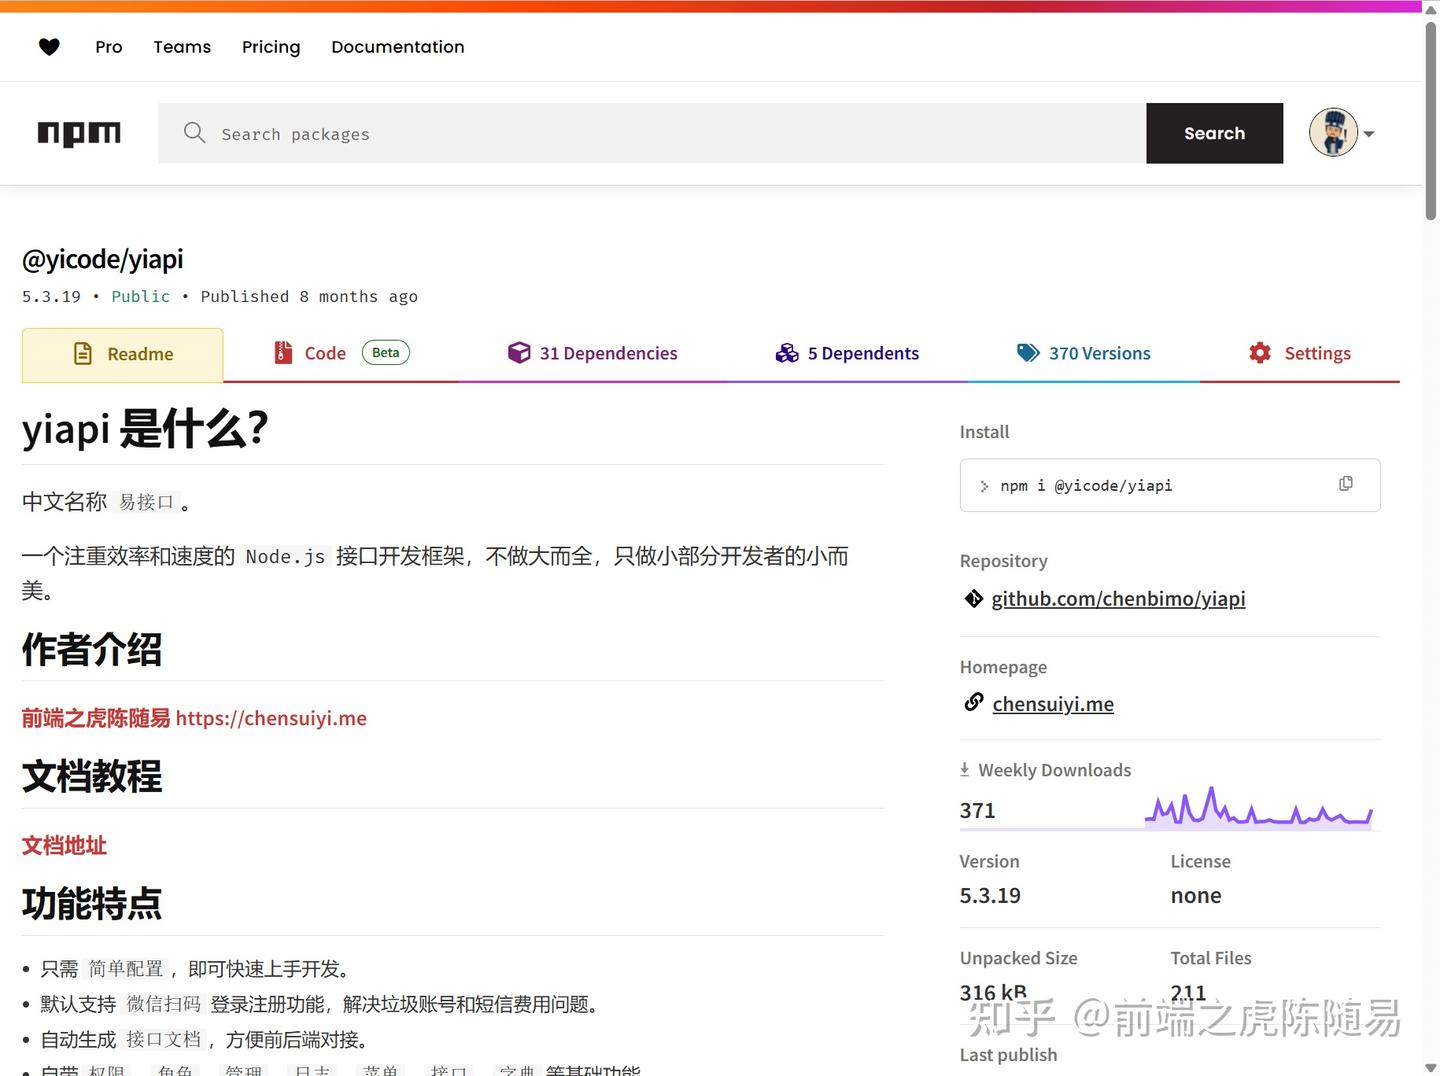Click the magnifier icon in the search bar
Viewport: 1440px width, 1076px height.
coord(194,133)
